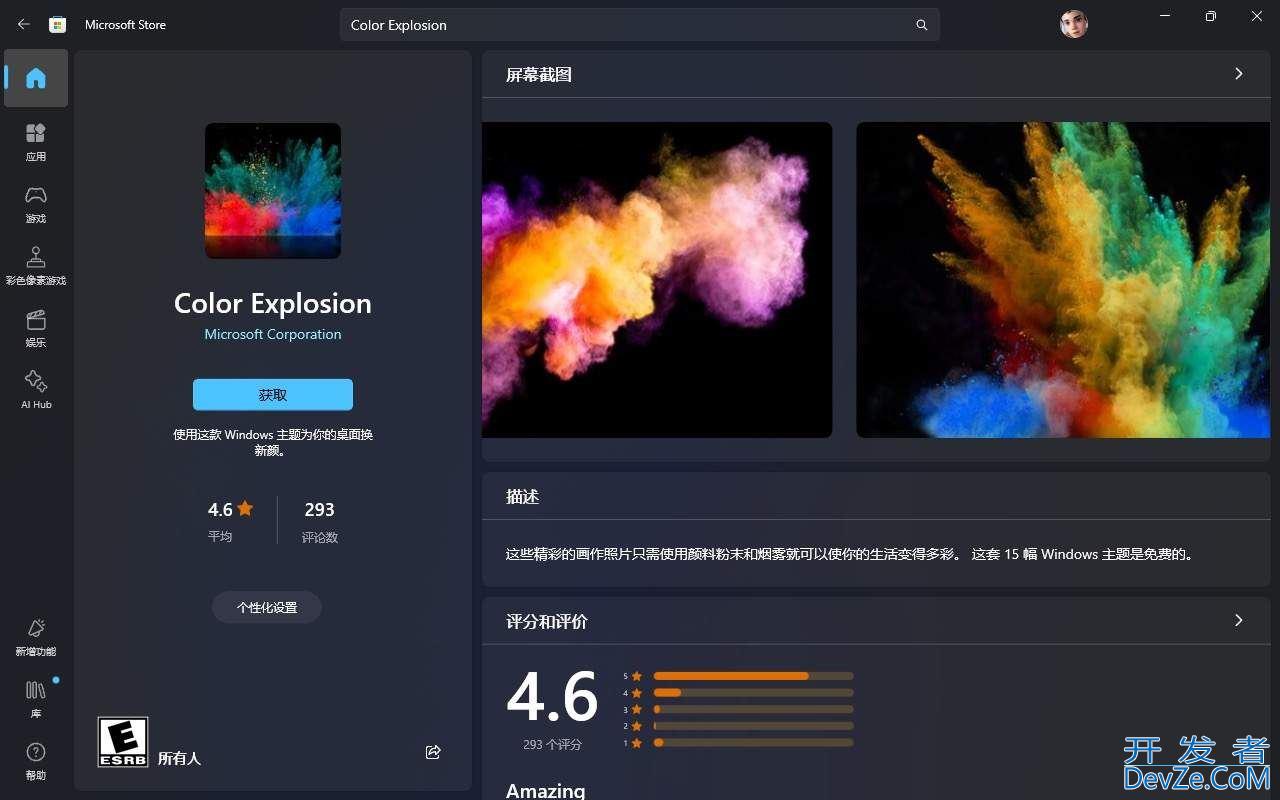Open the AI Hub sidebar section

coord(36,390)
